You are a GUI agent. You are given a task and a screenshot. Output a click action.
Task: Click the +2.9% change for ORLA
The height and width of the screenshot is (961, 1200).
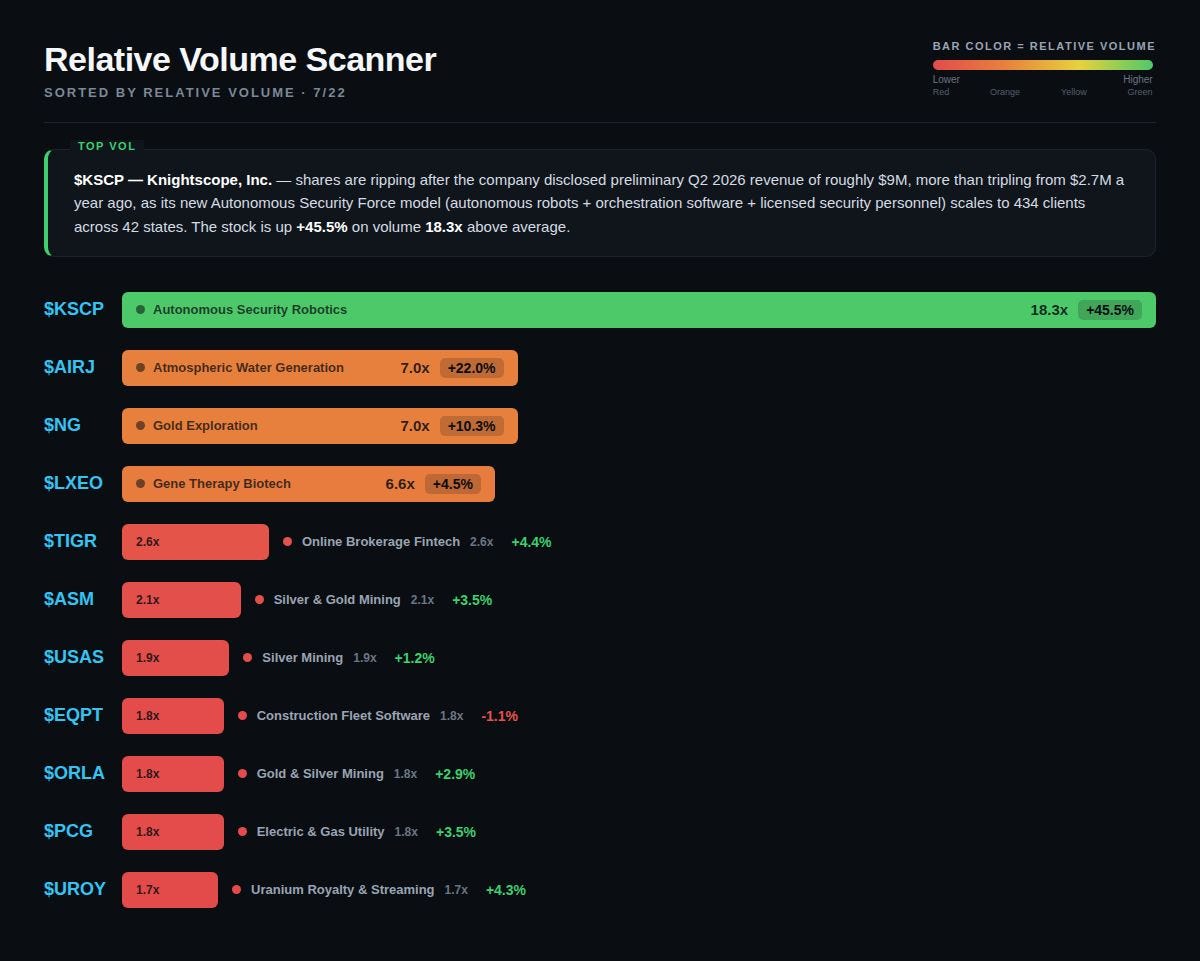(455, 774)
